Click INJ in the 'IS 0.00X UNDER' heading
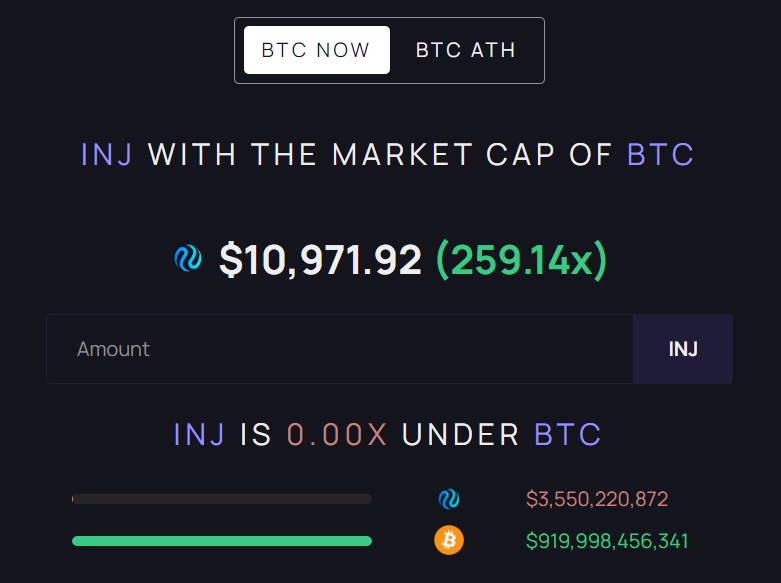Viewport: 781px width, 583px height. click(199, 434)
